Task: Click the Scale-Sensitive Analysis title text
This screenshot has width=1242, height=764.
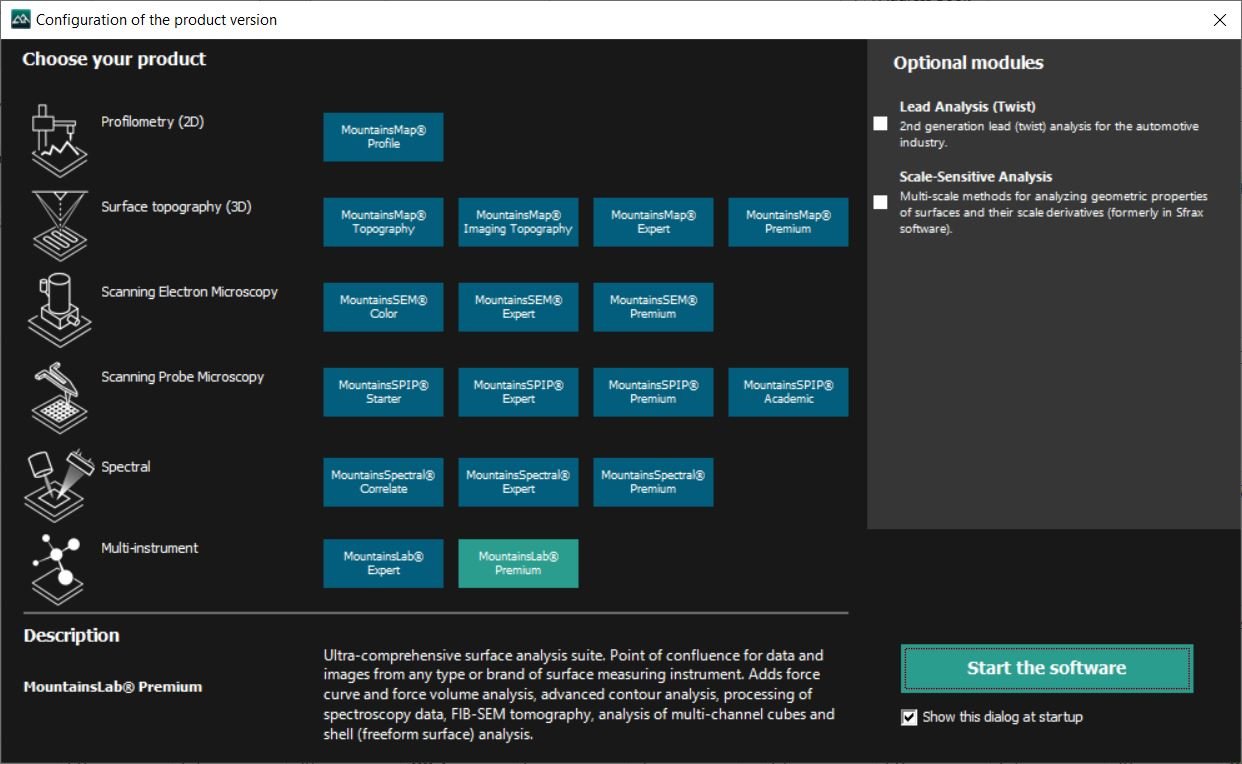Action: (976, 177)
